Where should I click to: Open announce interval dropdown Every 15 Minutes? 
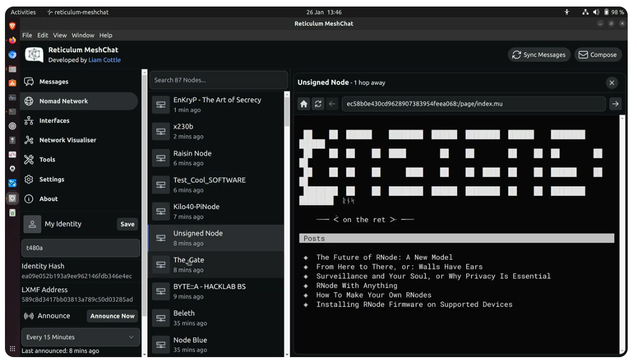80,337
